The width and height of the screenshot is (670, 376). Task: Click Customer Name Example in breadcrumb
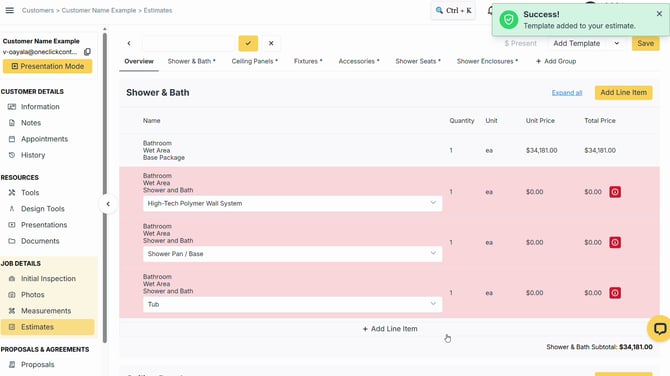point(99,10)
